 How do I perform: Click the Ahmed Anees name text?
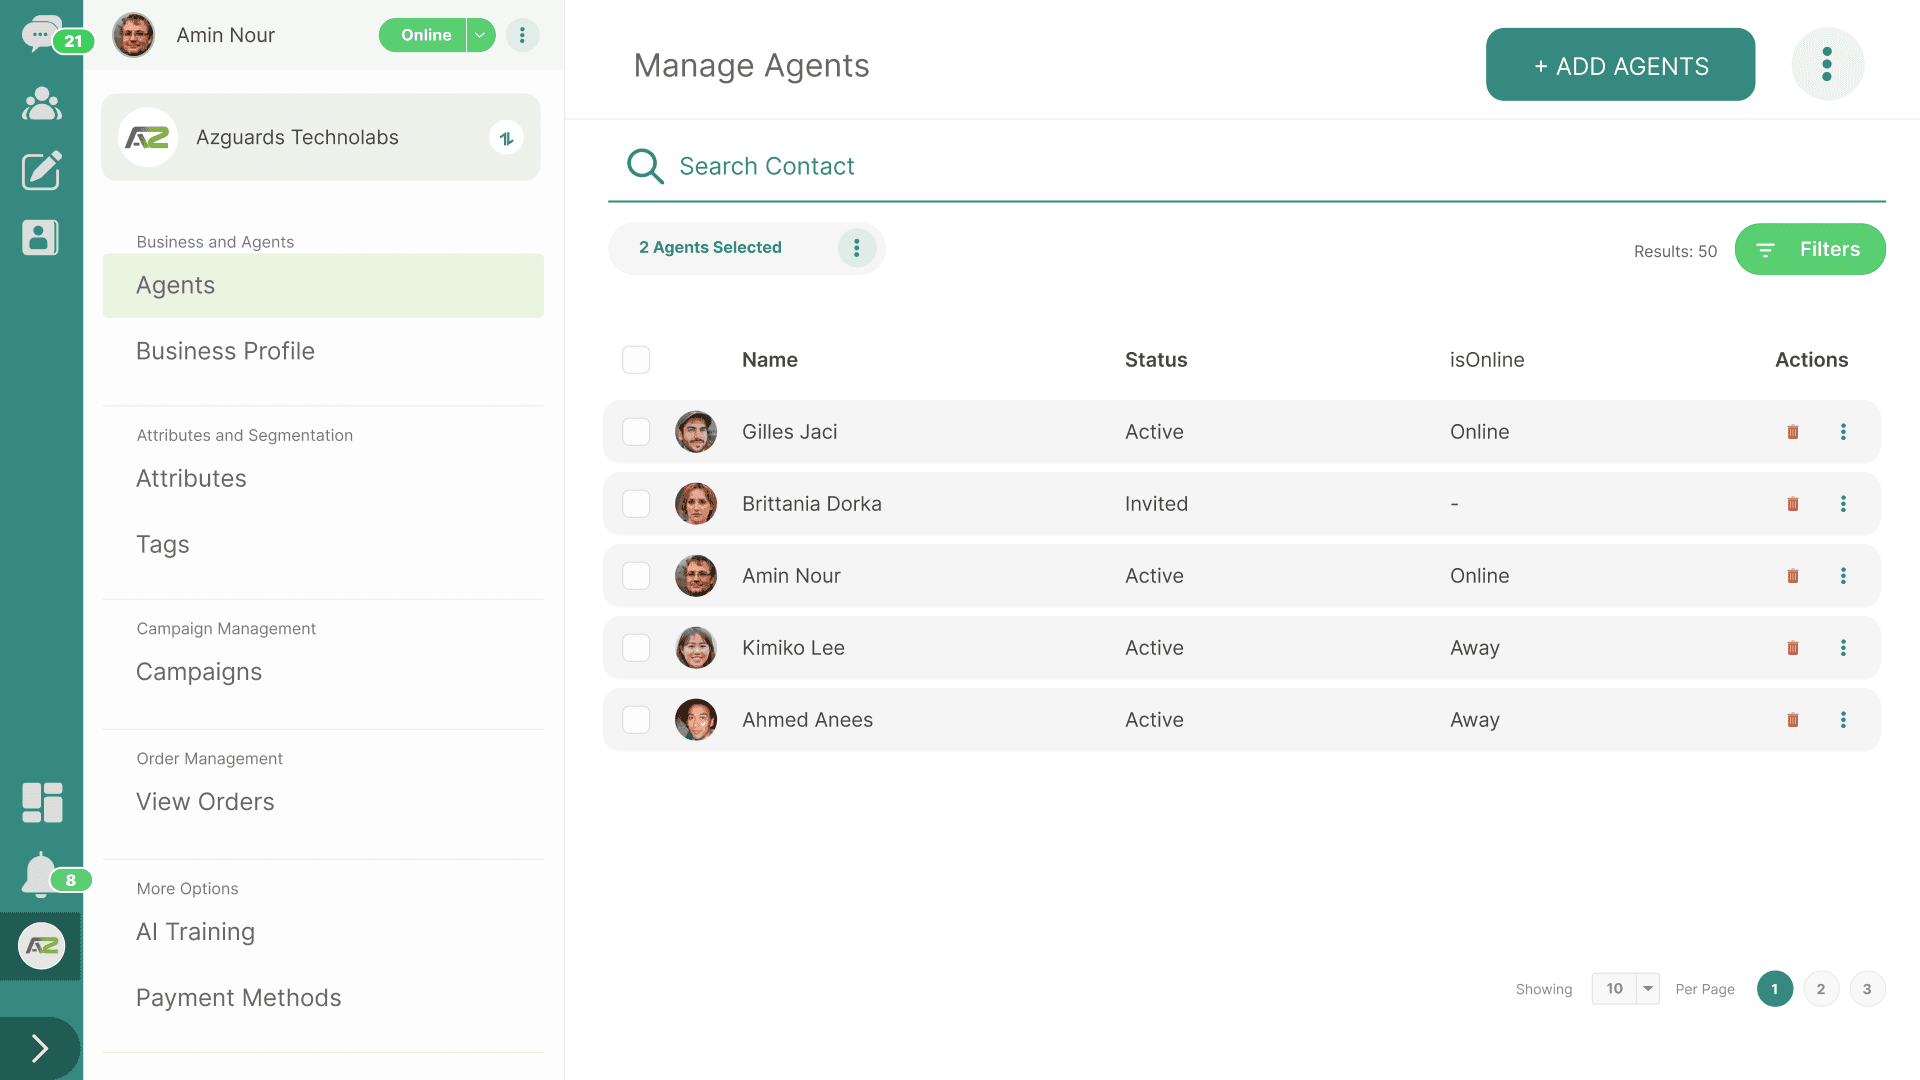pyautogui.click(x=807, y=720)
